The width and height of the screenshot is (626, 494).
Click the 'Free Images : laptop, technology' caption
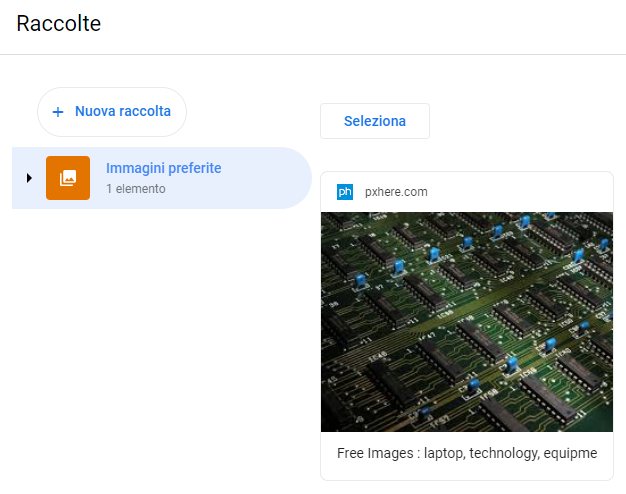(x=467, y=453)
